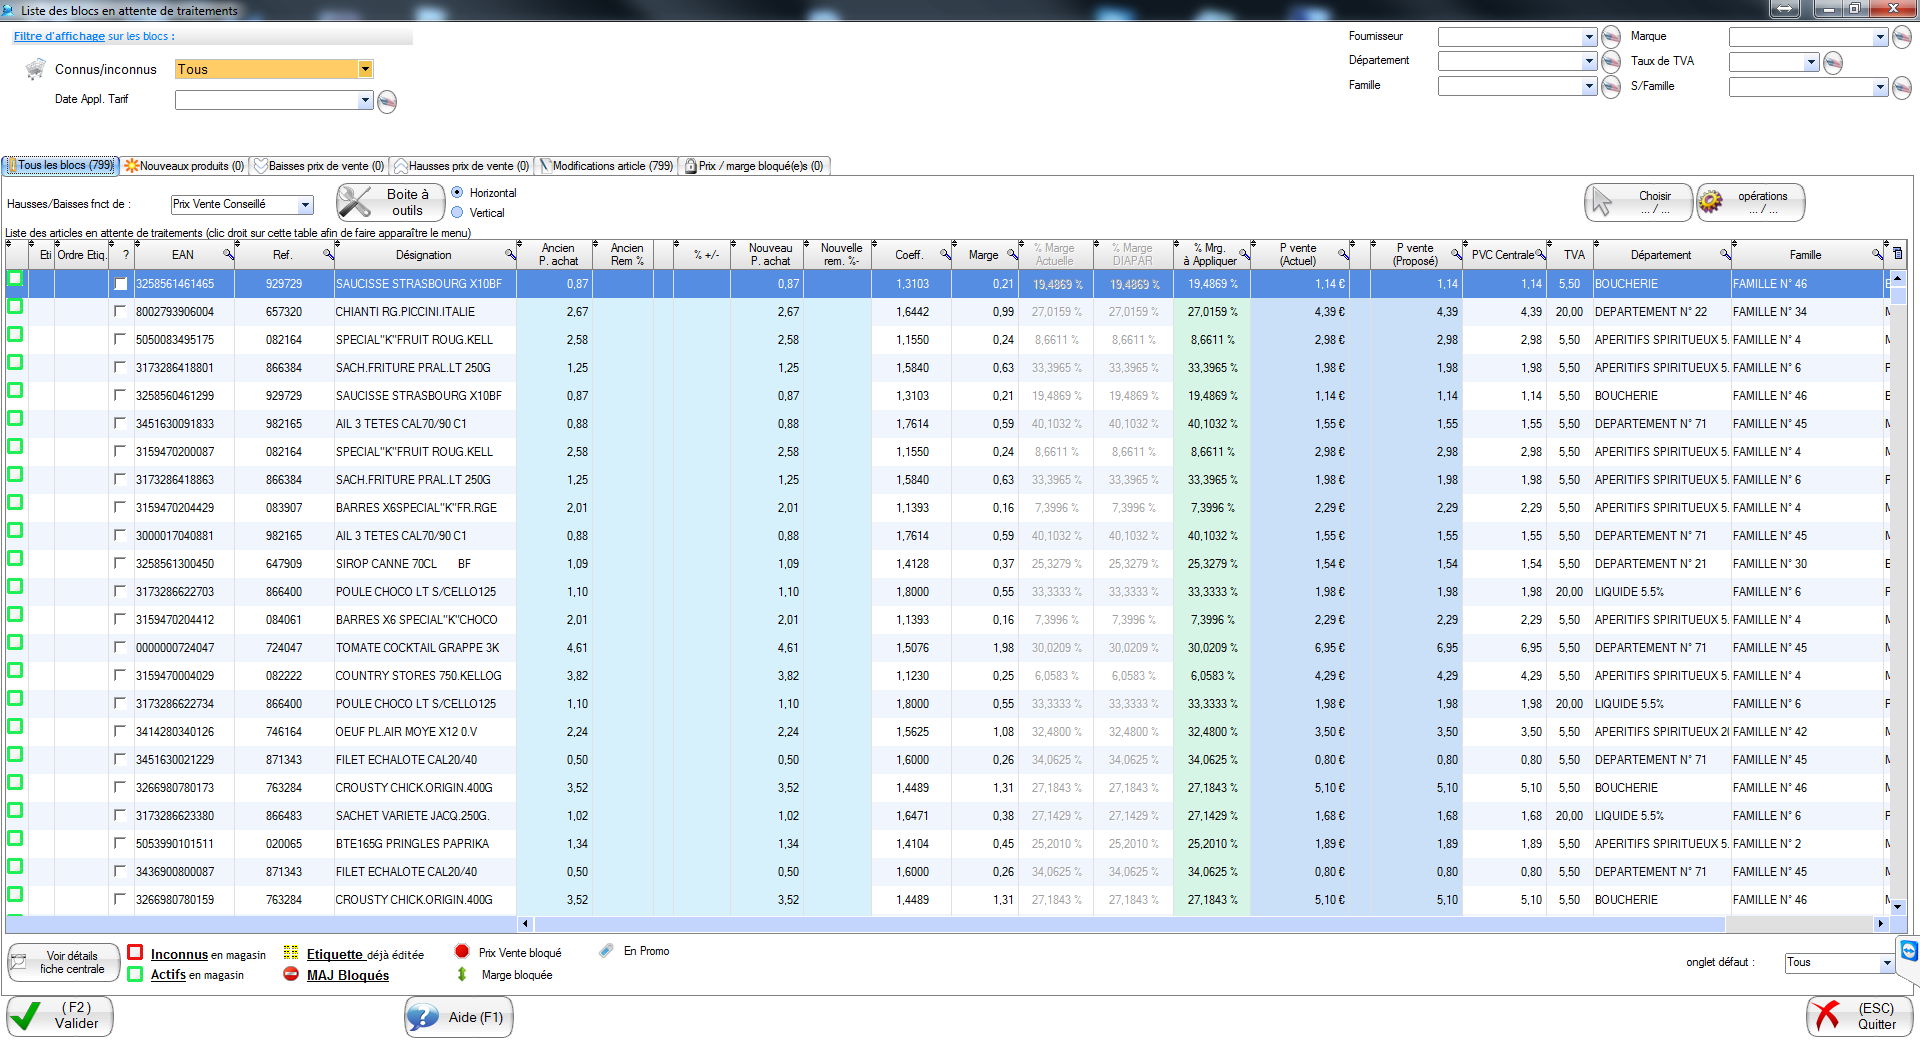The height and width of the screenshot is (1040, 1920).
Task: Click search magnifier in Désignation column header
Action: point(511,255)
